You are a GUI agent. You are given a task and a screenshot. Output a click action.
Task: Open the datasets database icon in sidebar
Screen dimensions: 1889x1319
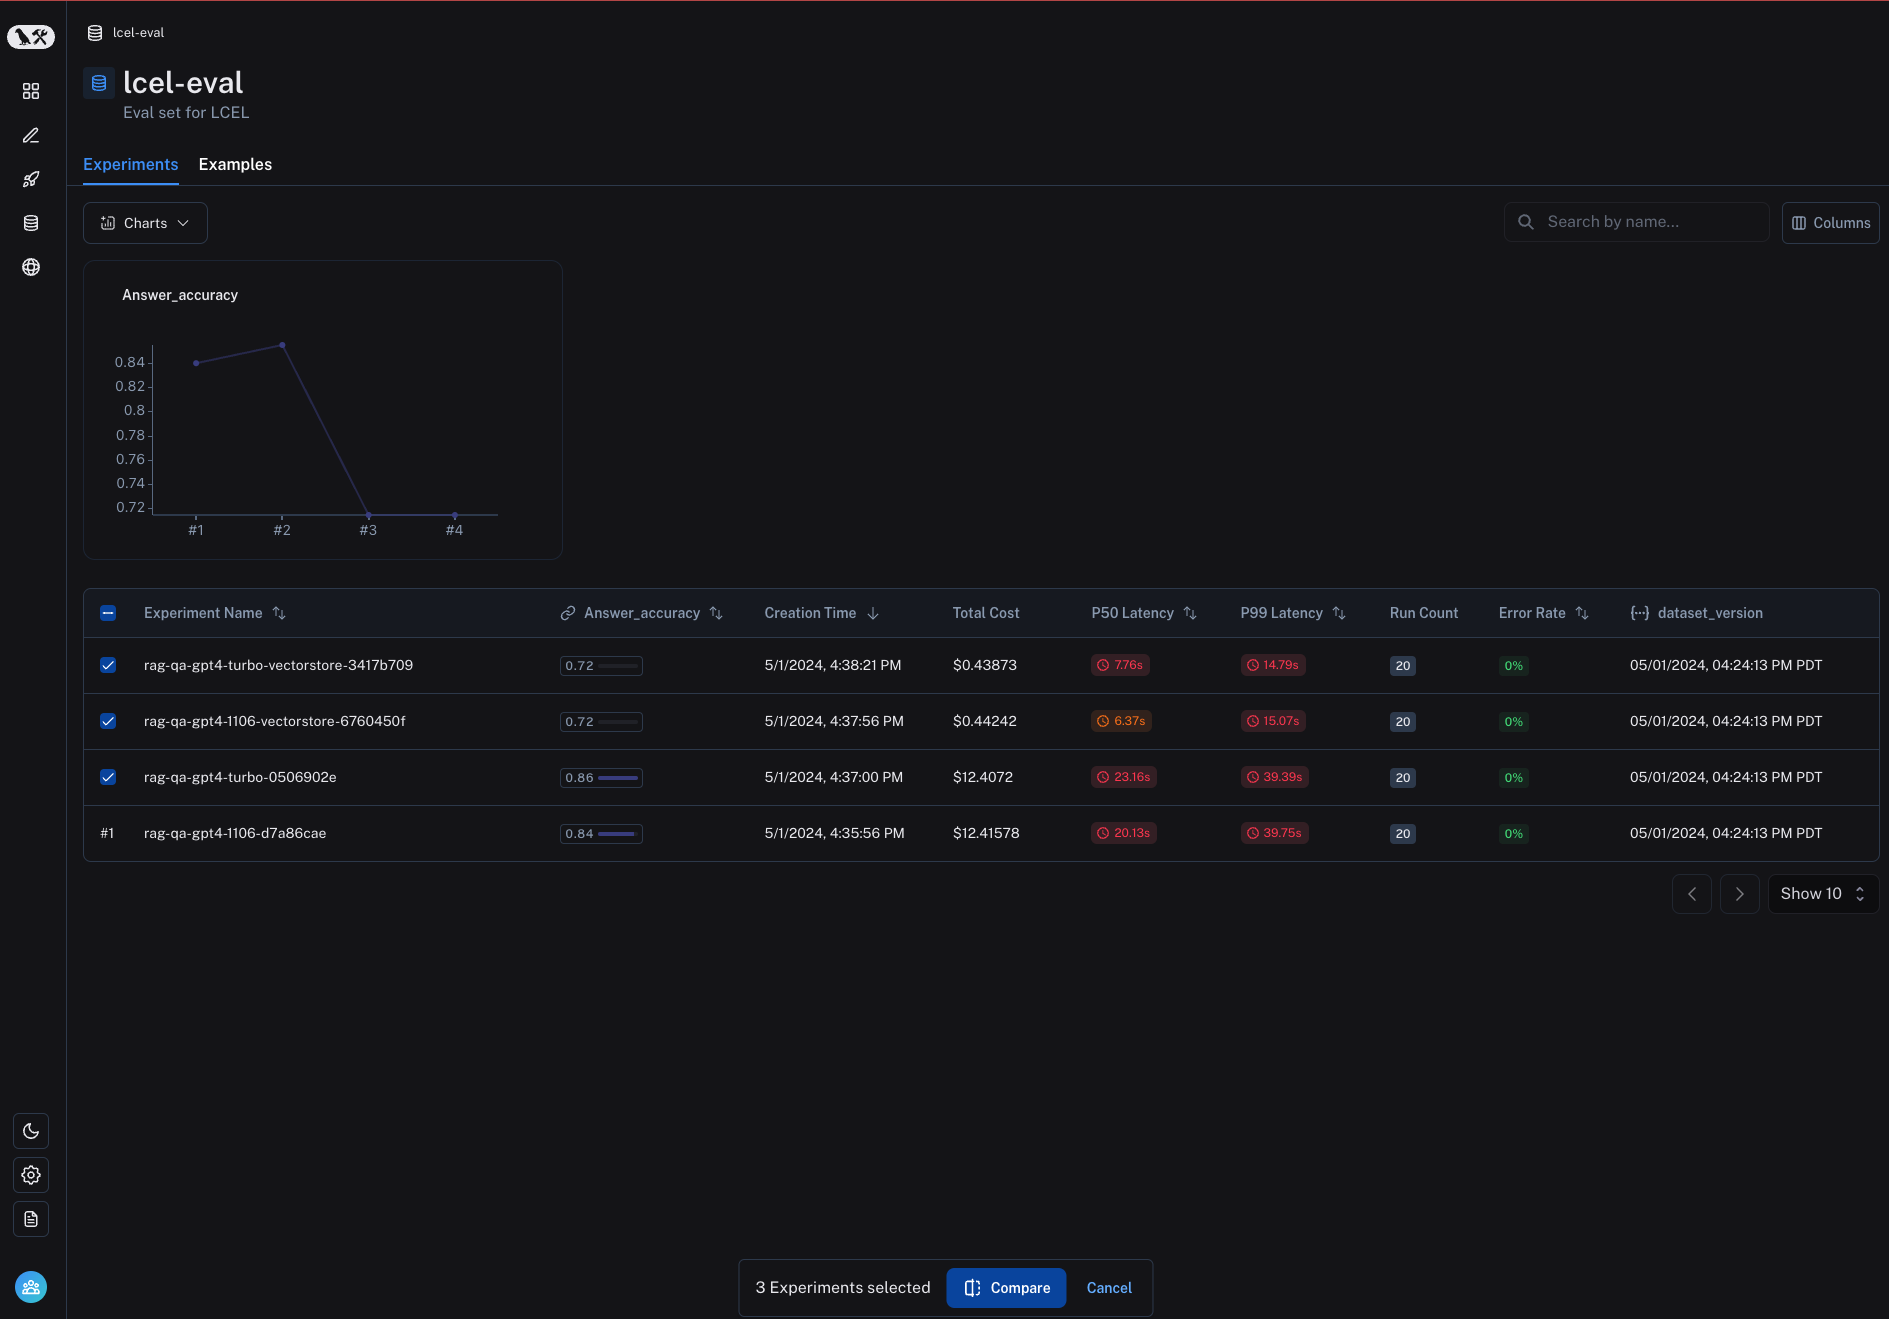point(31,223)
